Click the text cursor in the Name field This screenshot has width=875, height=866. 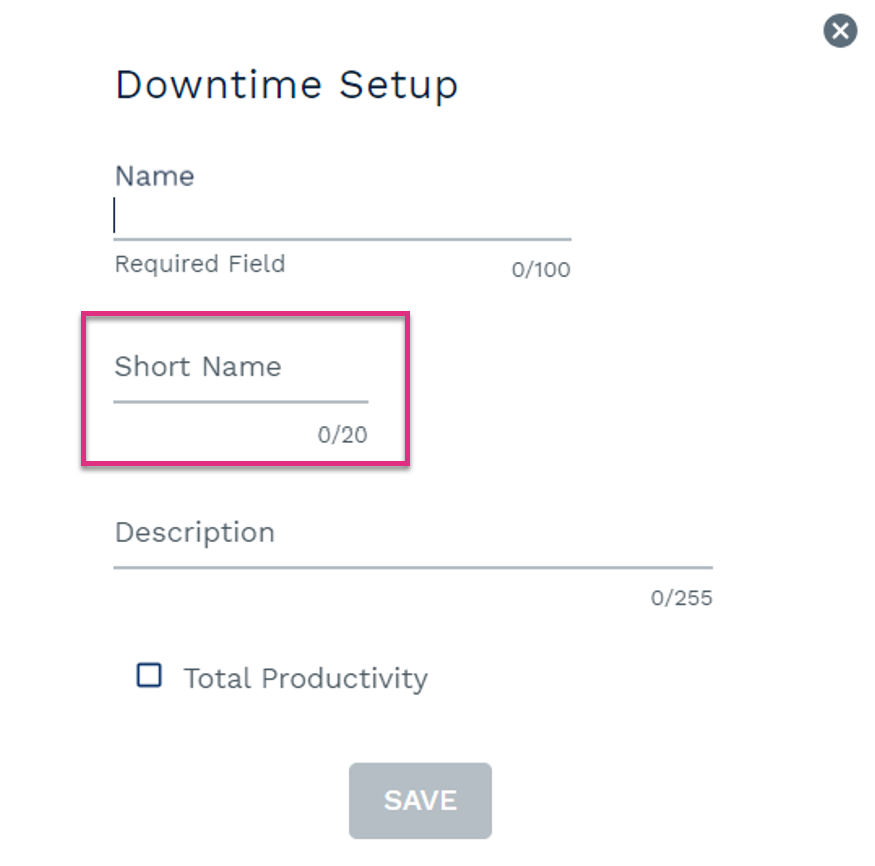[114, 215]
